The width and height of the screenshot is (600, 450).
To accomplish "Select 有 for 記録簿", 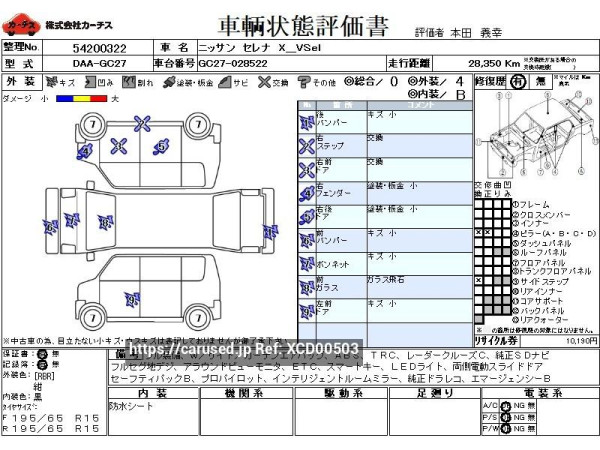I will (42, 364).
